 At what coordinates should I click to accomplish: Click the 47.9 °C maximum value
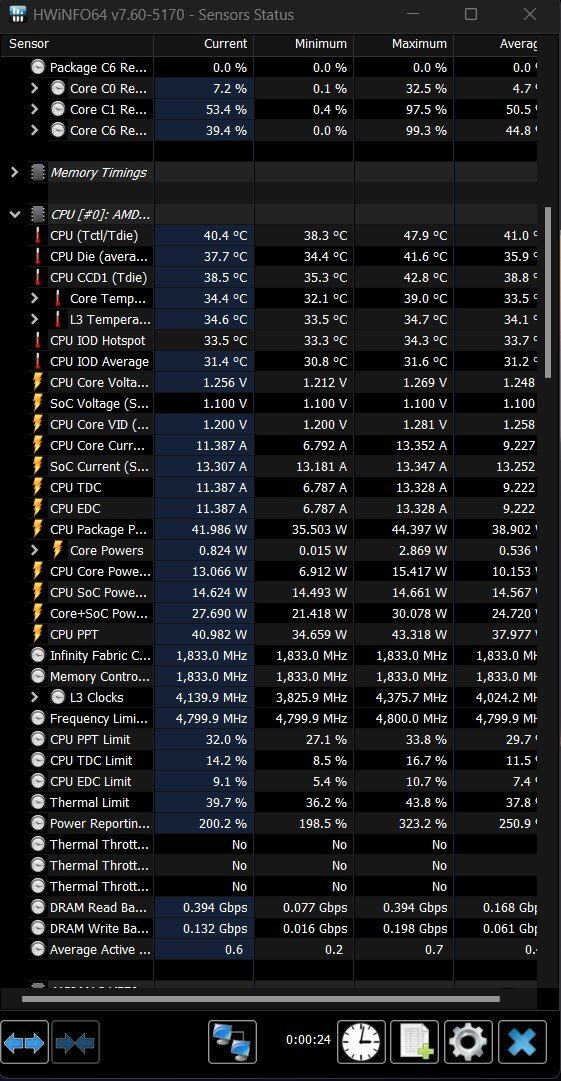click(425, 236)
